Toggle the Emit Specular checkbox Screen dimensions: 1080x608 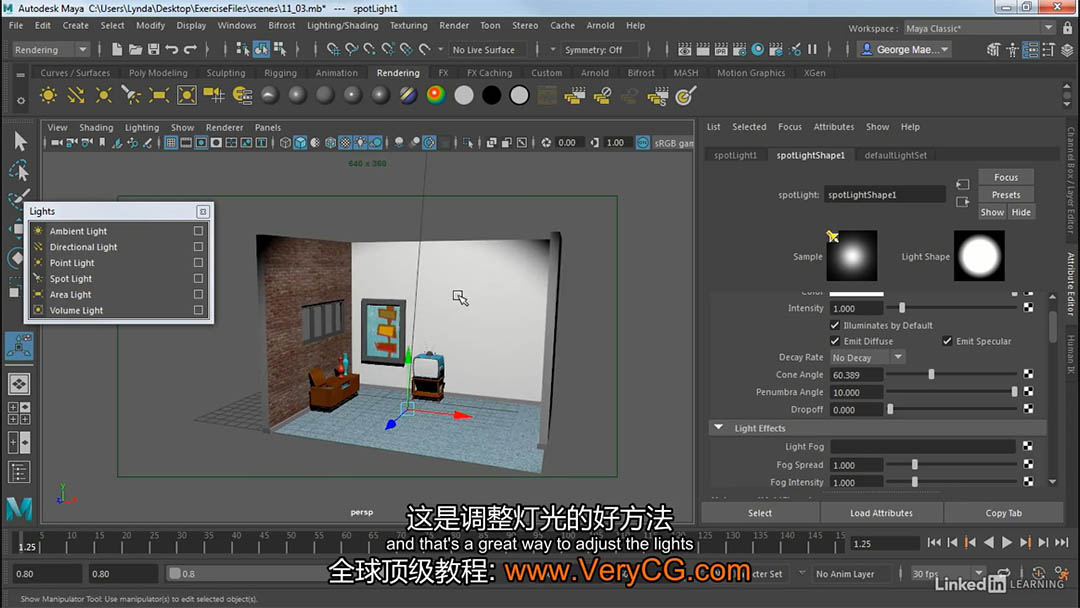pyautogui.click(x=947, y=341)
